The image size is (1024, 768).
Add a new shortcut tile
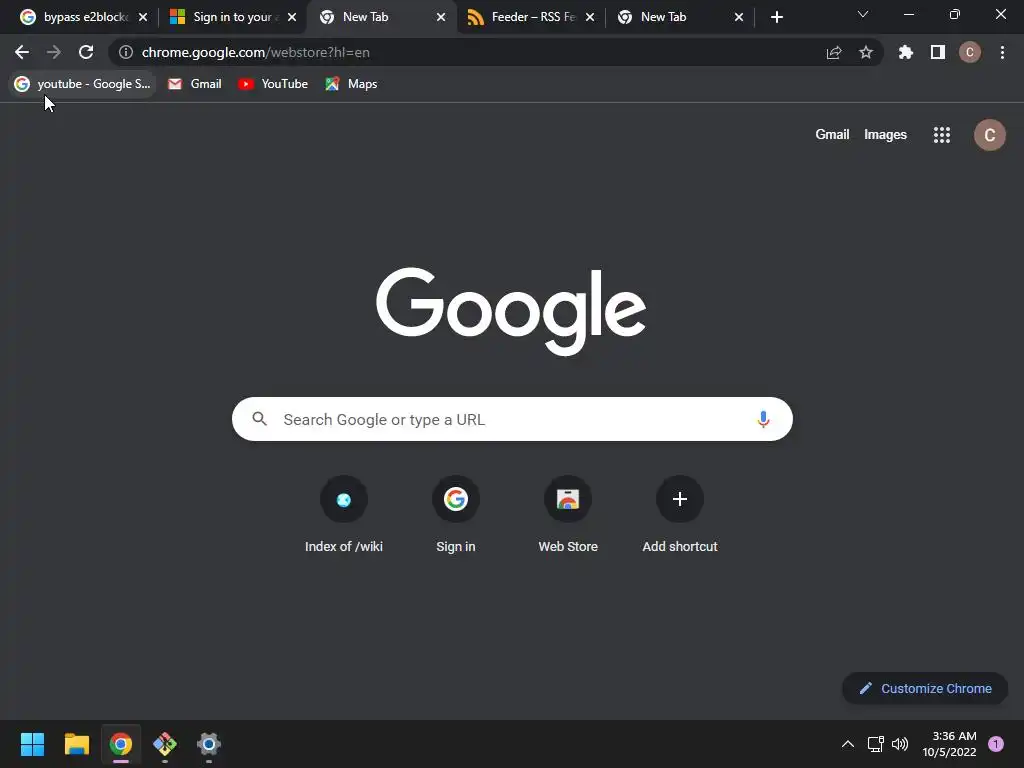point(680,515)
